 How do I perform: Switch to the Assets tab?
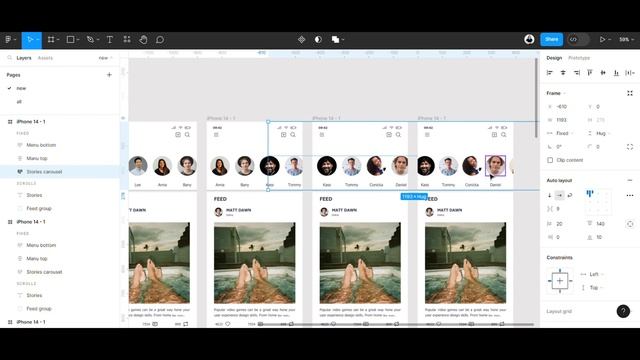(x=45, y=58)
